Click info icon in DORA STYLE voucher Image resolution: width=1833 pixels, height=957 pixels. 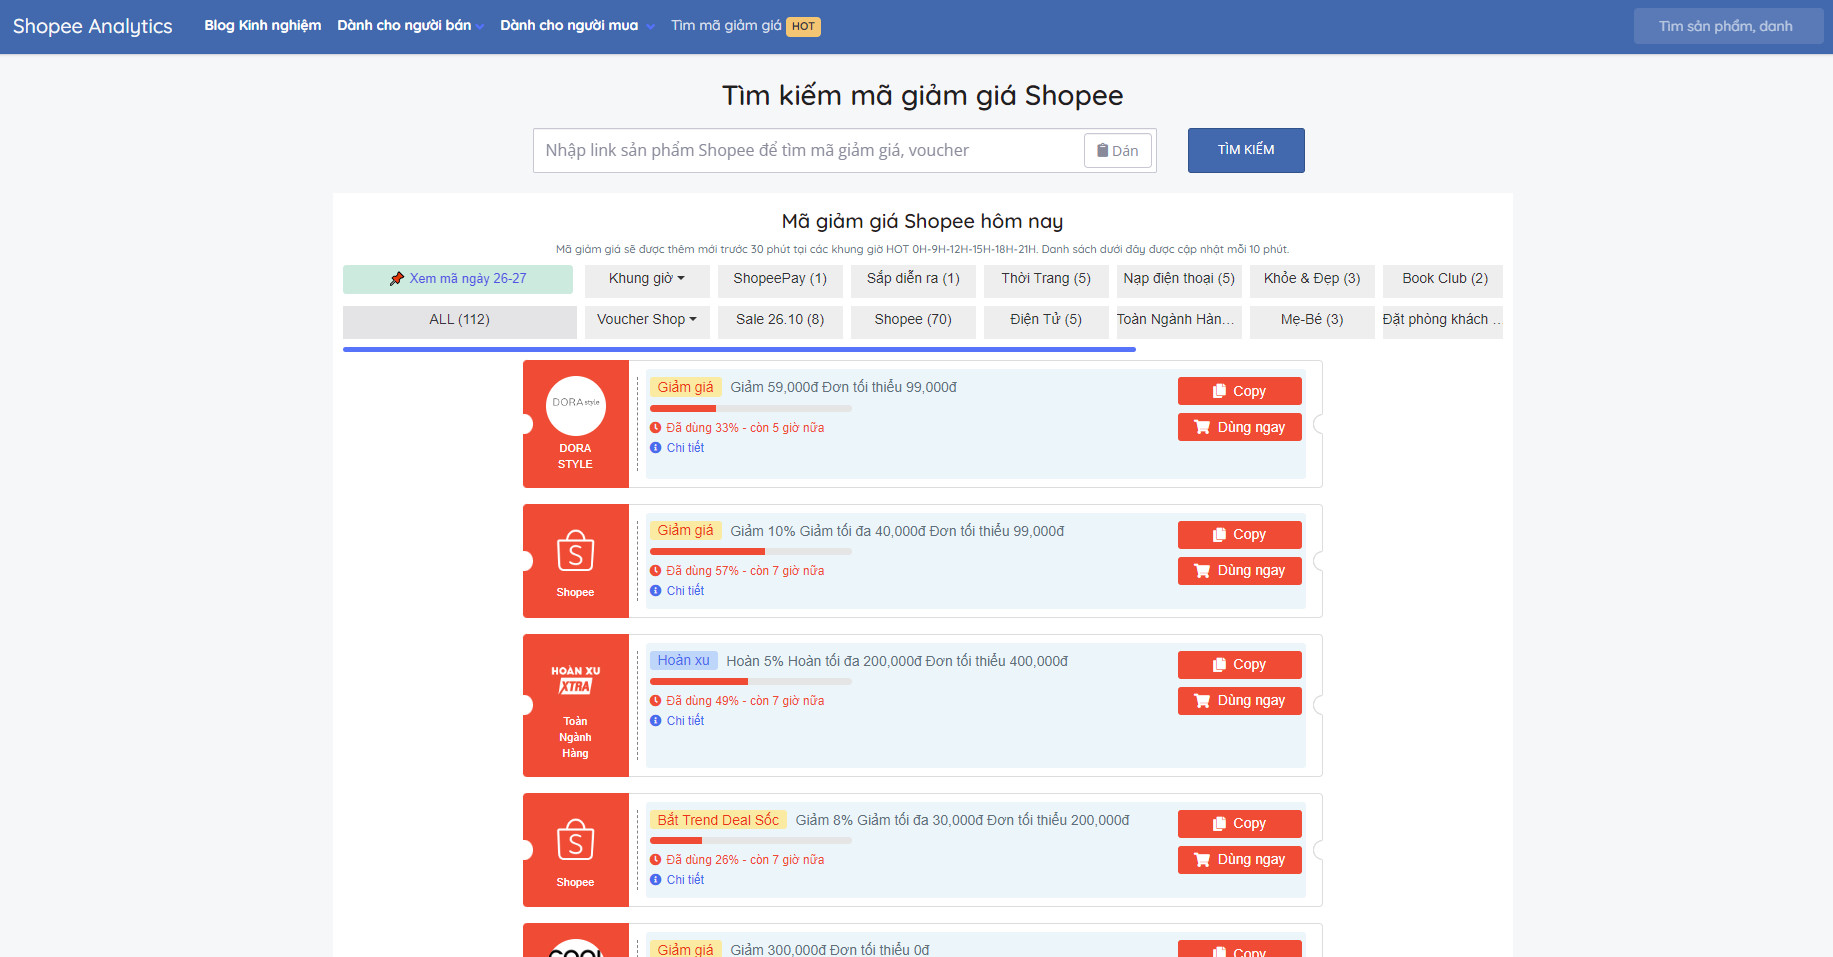pyautogui.click(x=656, y=448)
